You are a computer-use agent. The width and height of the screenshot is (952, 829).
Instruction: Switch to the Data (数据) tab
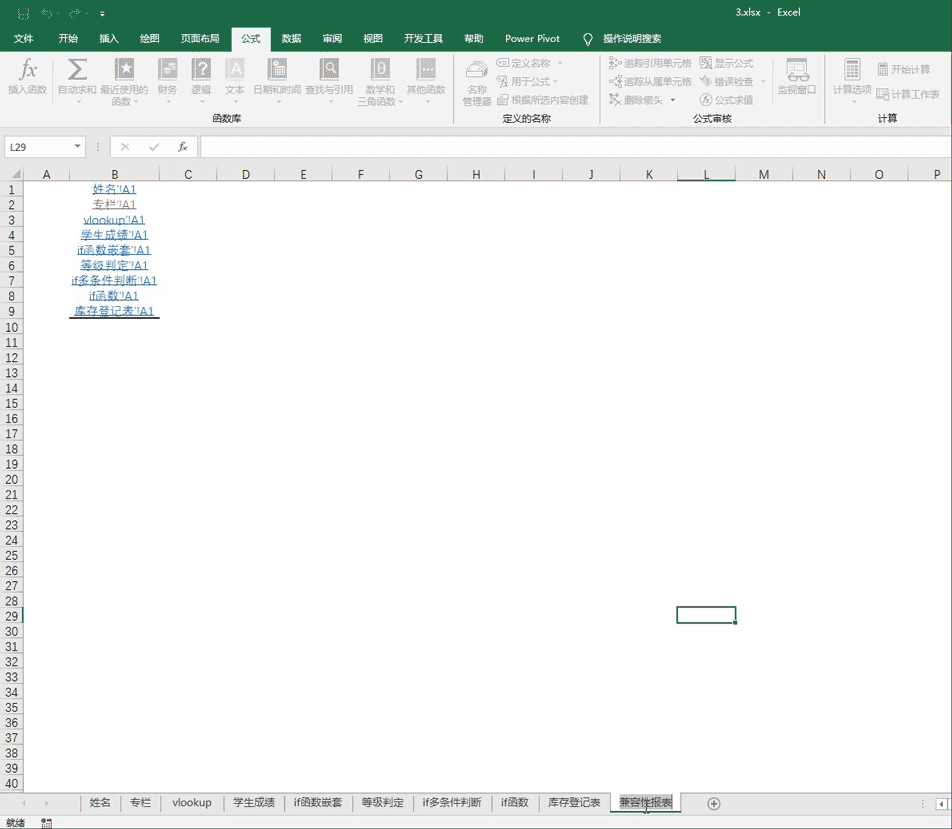click(291, 38)
